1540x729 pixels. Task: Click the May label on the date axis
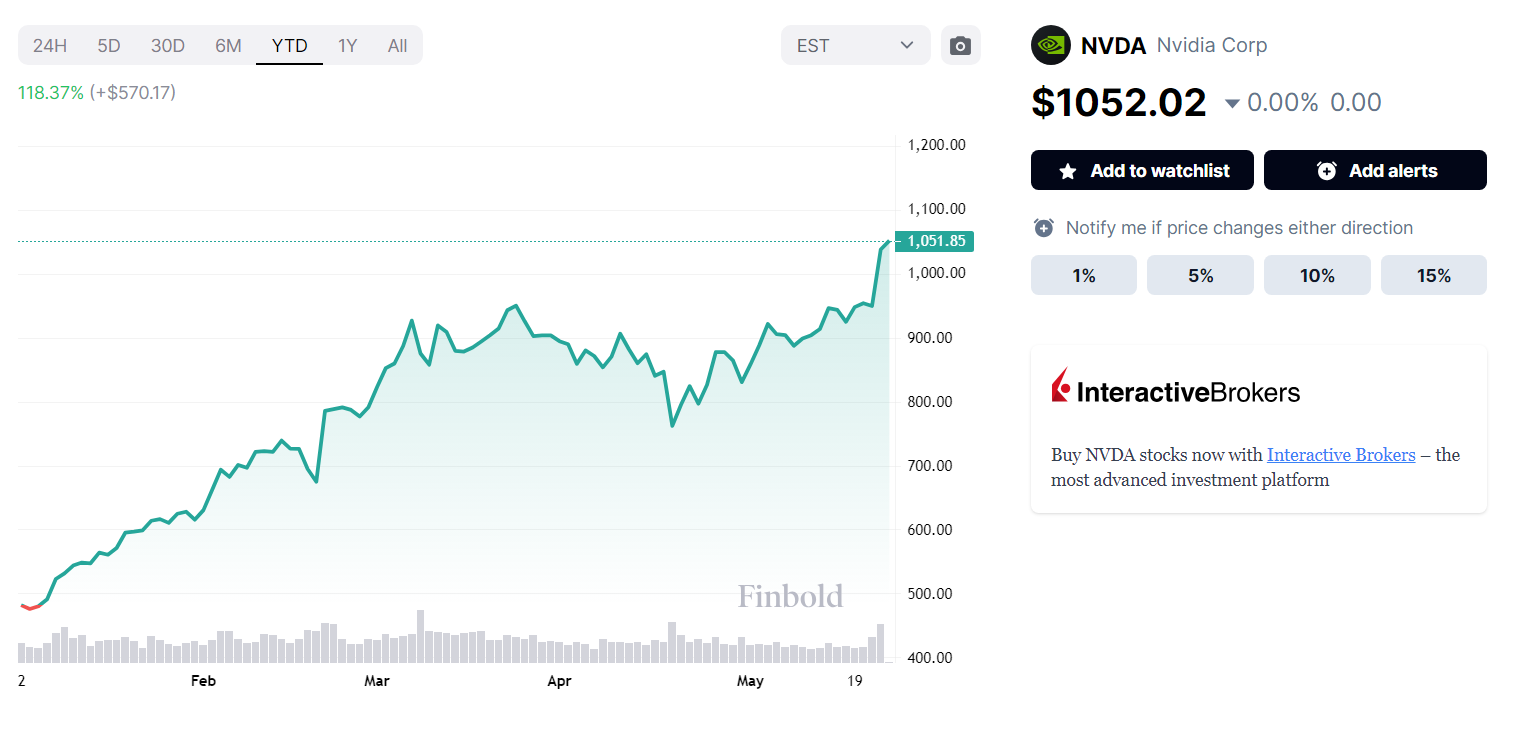[749, 681]
